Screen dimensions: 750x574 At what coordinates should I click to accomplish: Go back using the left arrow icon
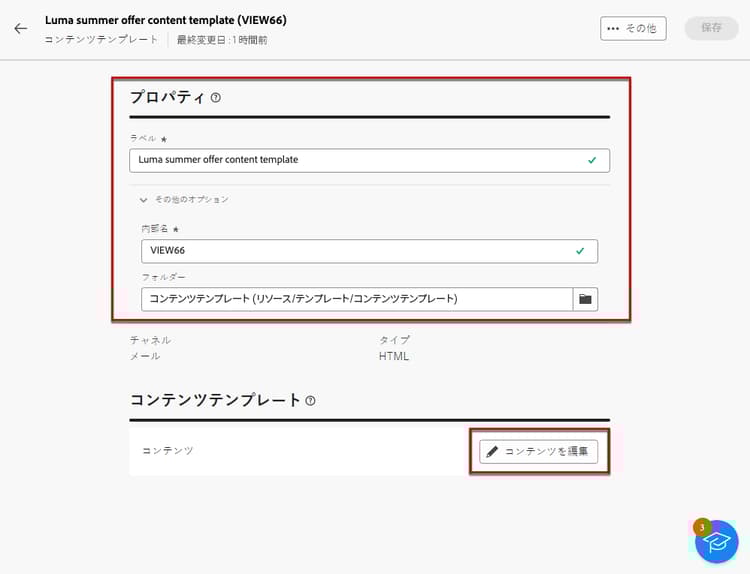click(21, 29)
